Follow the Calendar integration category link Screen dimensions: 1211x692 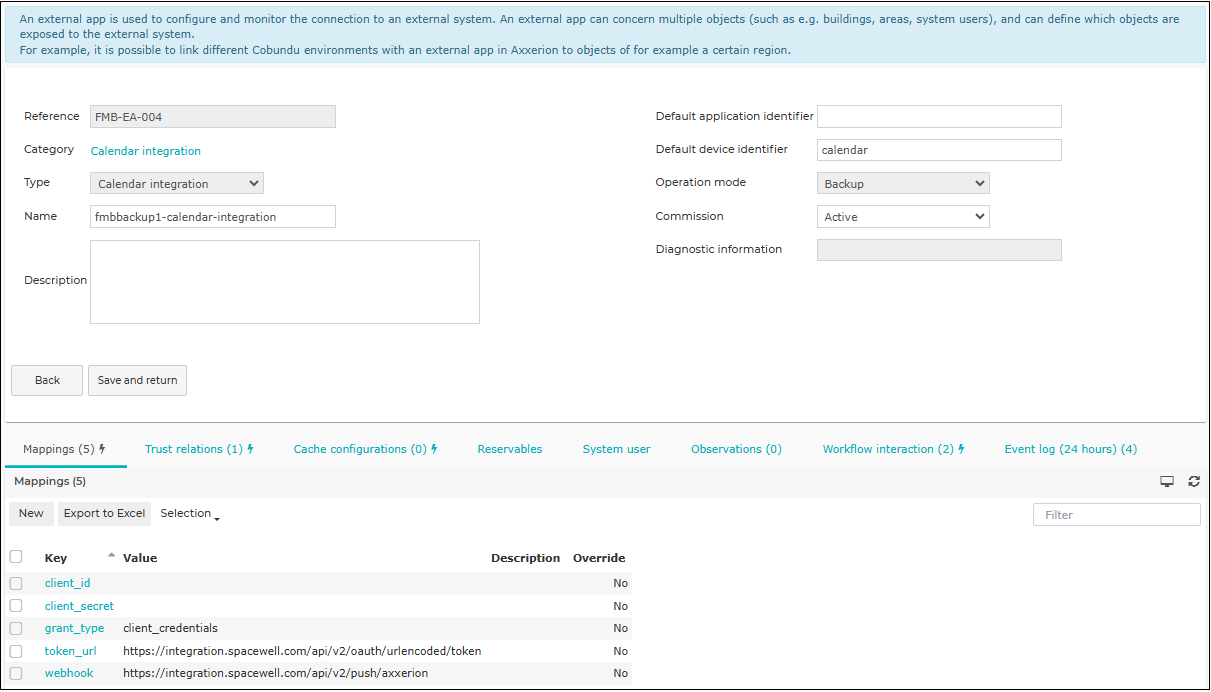point(146,151)
